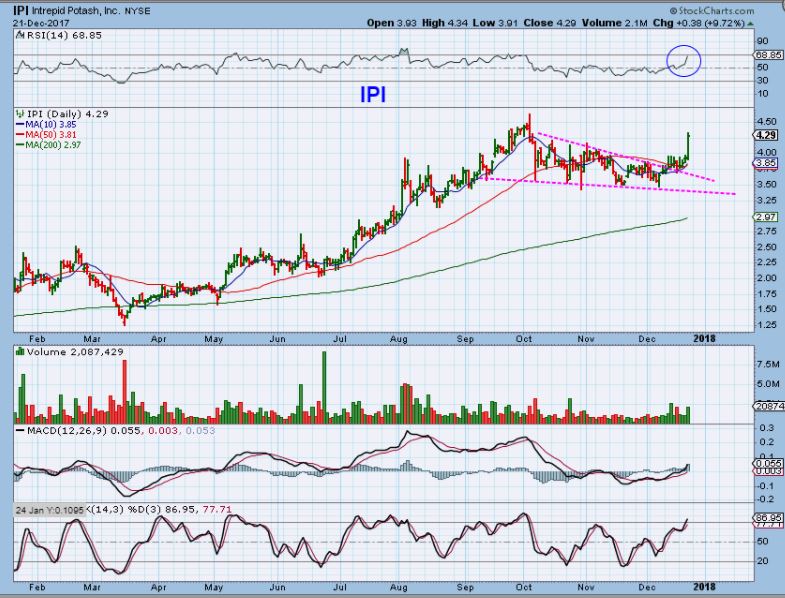Click the 2.00 price axis label
This screenshot has width=785, height=598.
click(x=767, y=278)
